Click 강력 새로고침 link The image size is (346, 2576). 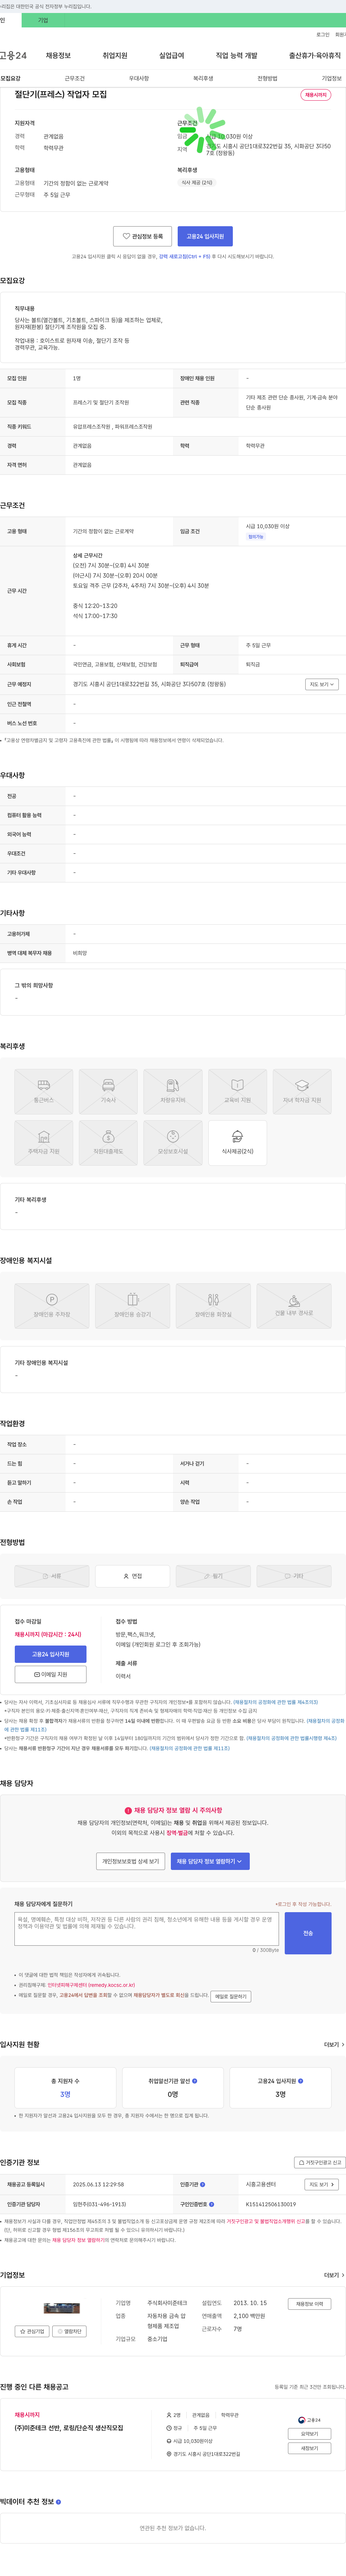pos(185,256)
